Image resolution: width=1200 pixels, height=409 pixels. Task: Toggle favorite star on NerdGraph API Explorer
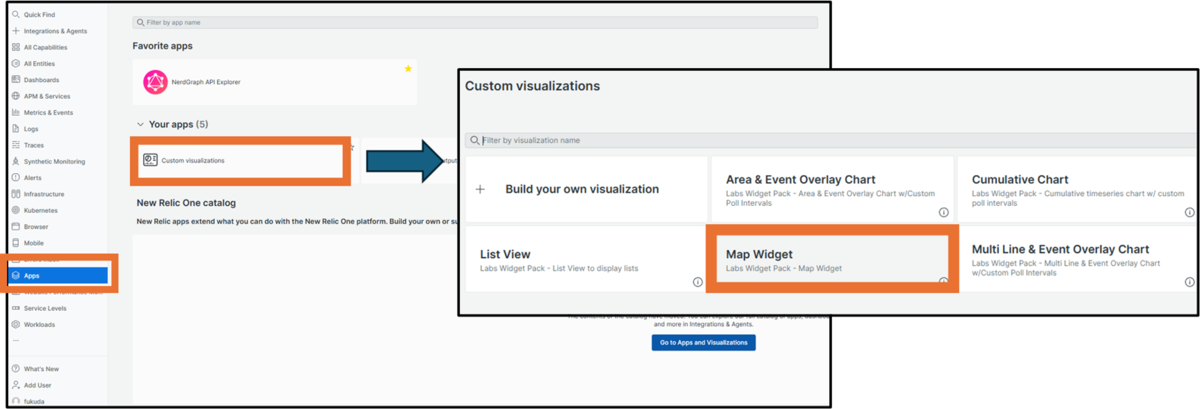click(408, 69)
